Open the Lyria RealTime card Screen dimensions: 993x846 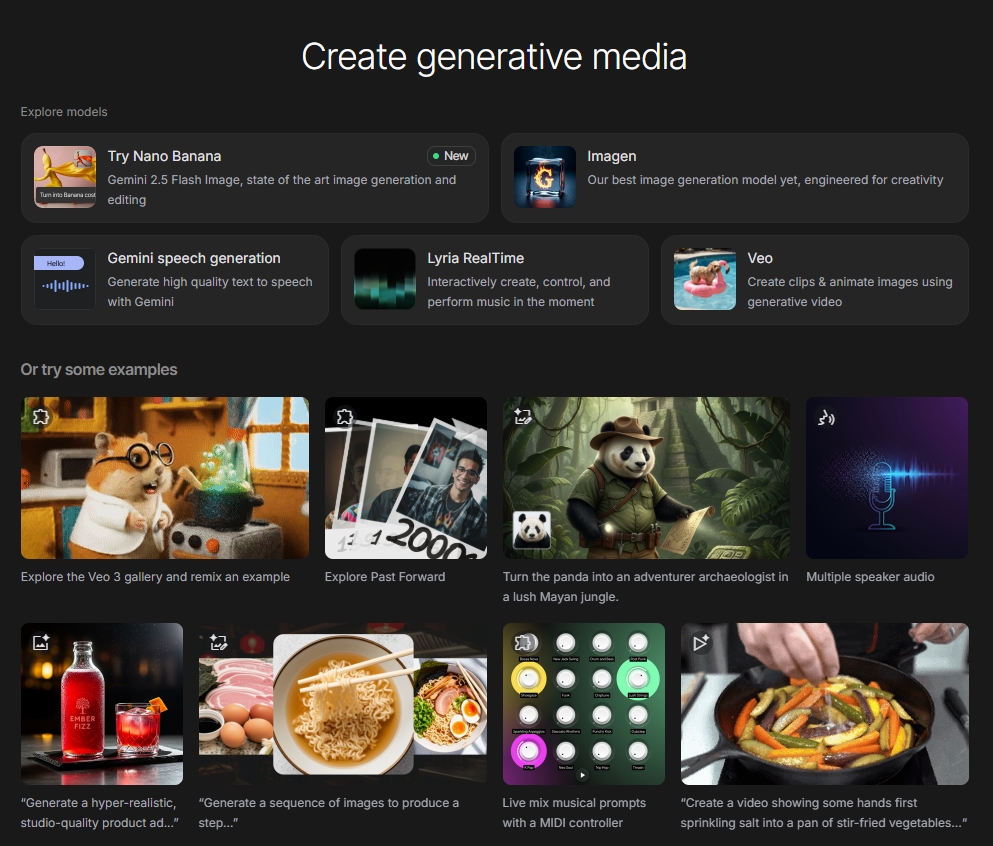[495, 280]
